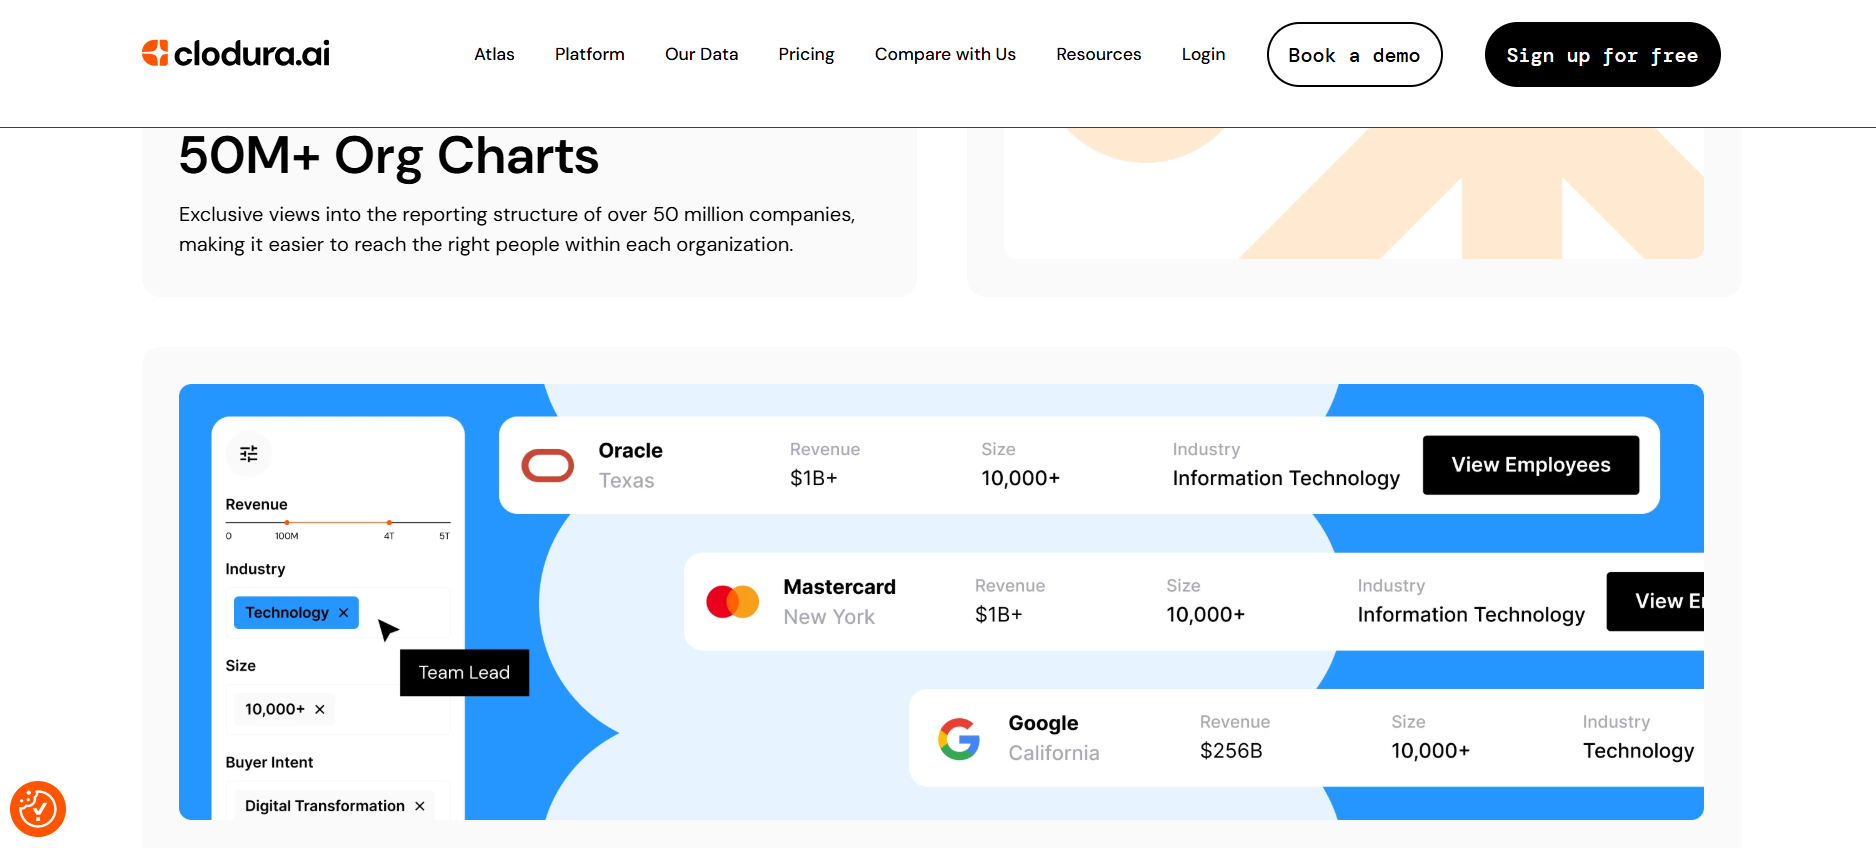1876x848 pixels.
Task: Click the Mastercard company name
Action: (x=840, y=587)
